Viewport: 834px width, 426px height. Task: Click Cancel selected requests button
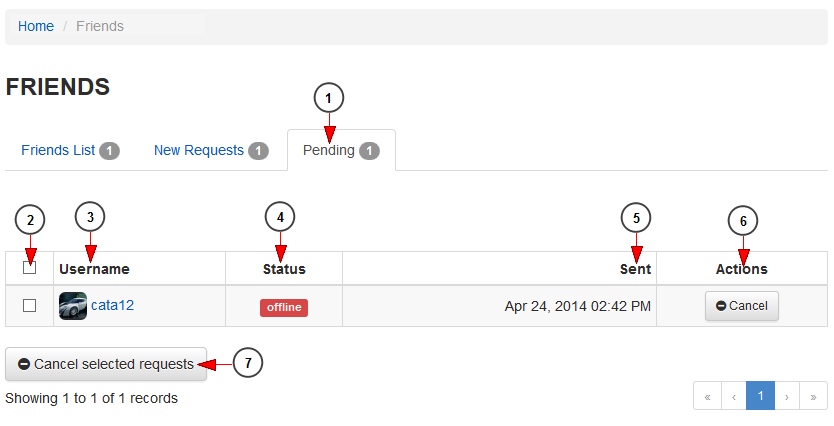106,364
